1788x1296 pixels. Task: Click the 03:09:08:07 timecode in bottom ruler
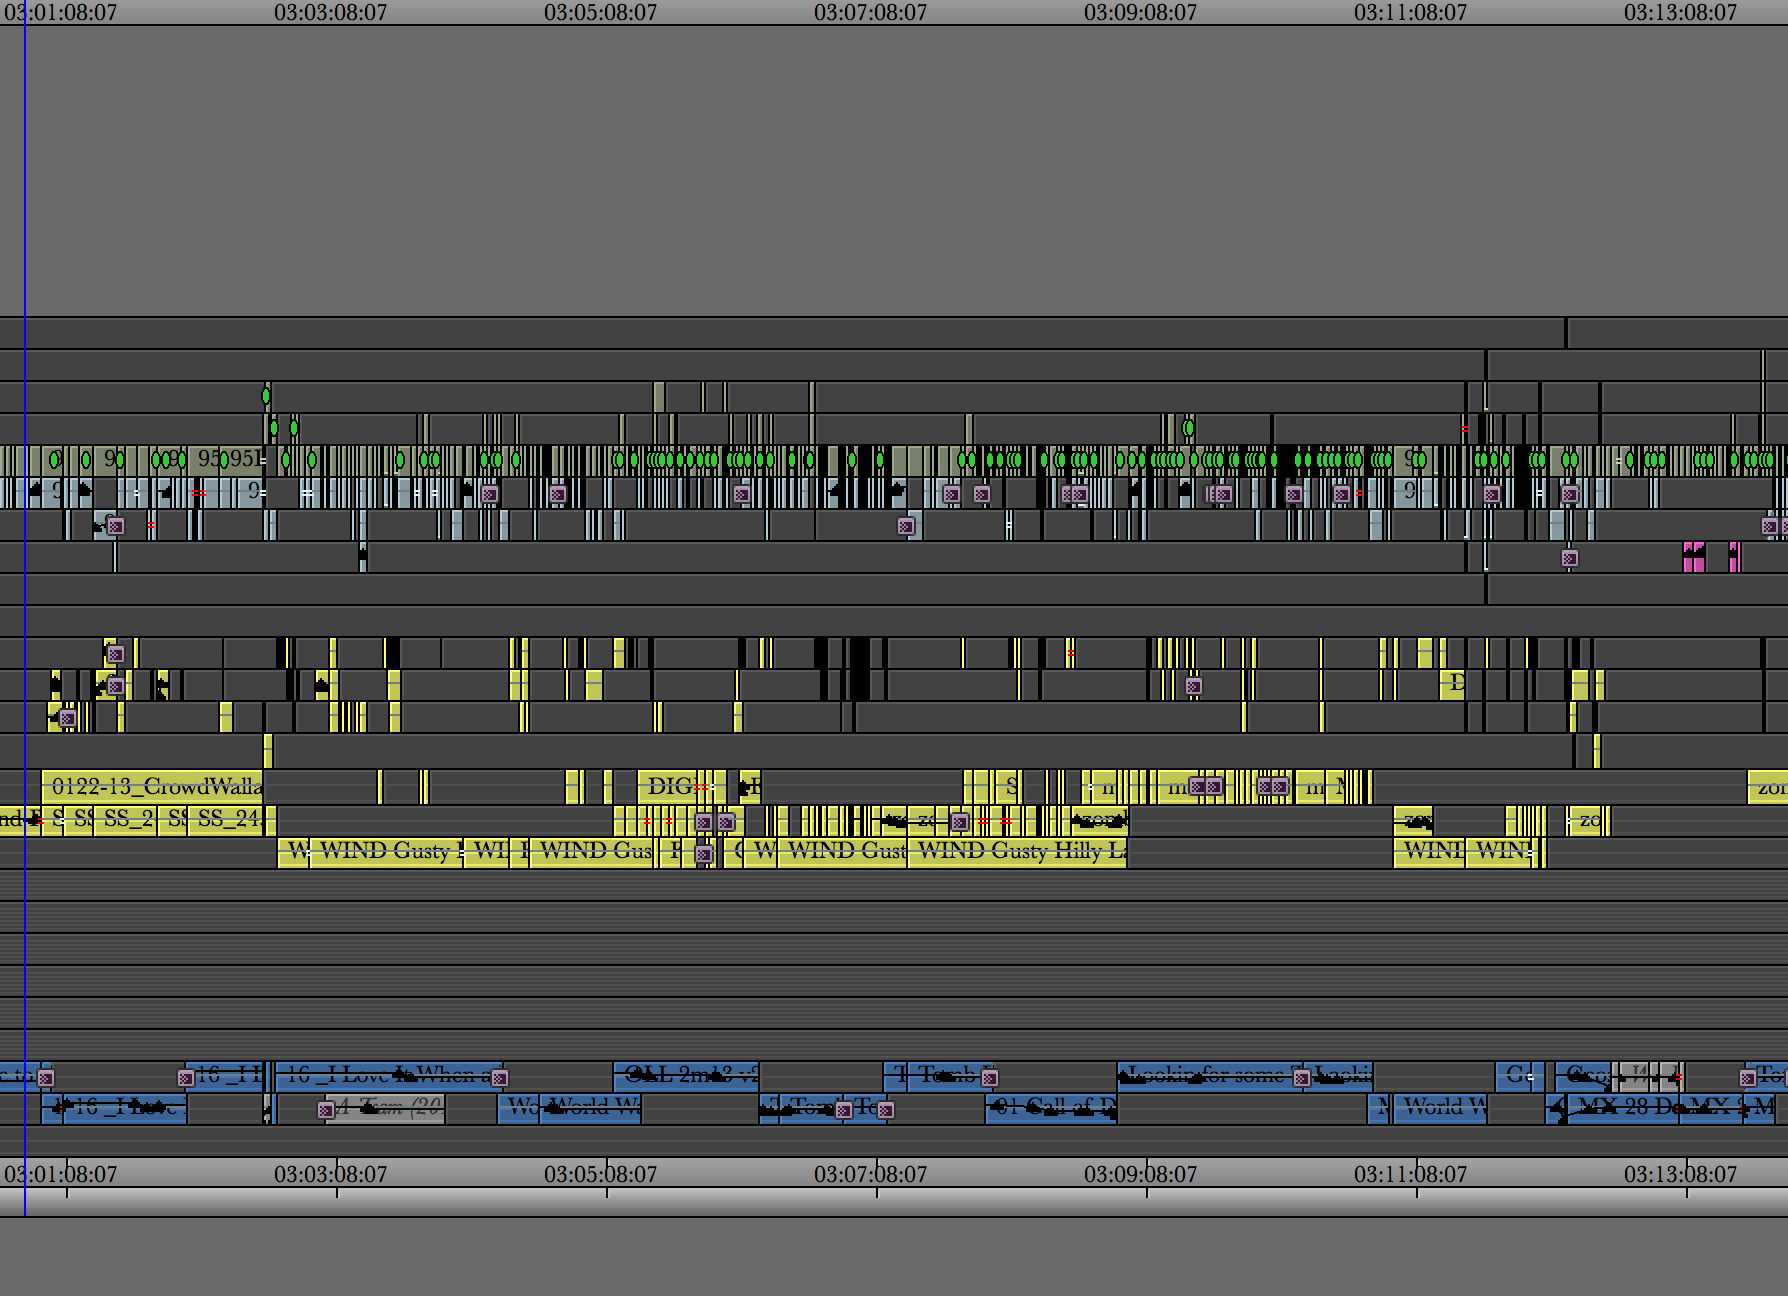point(1140,1174)
